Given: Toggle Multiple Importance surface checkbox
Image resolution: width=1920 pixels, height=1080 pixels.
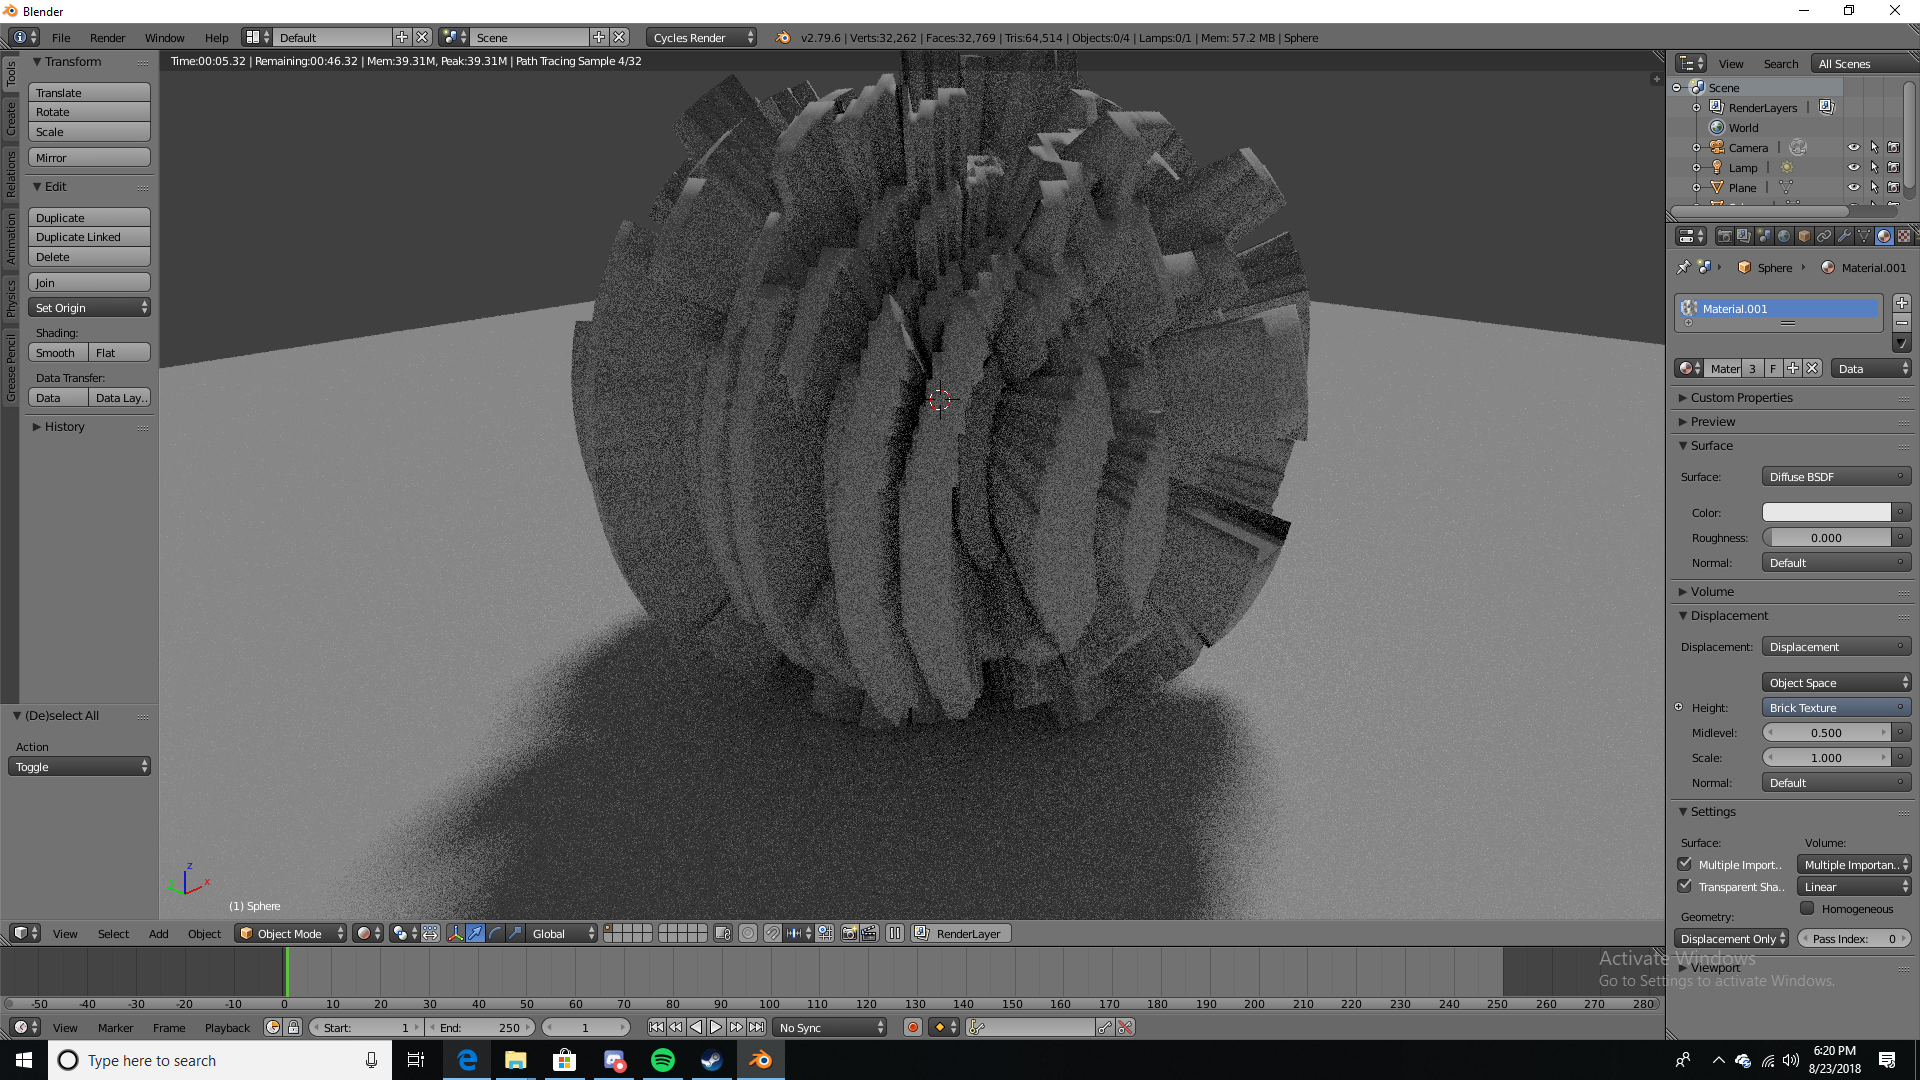Looking at the screenshot, I should pos(1685,864).
